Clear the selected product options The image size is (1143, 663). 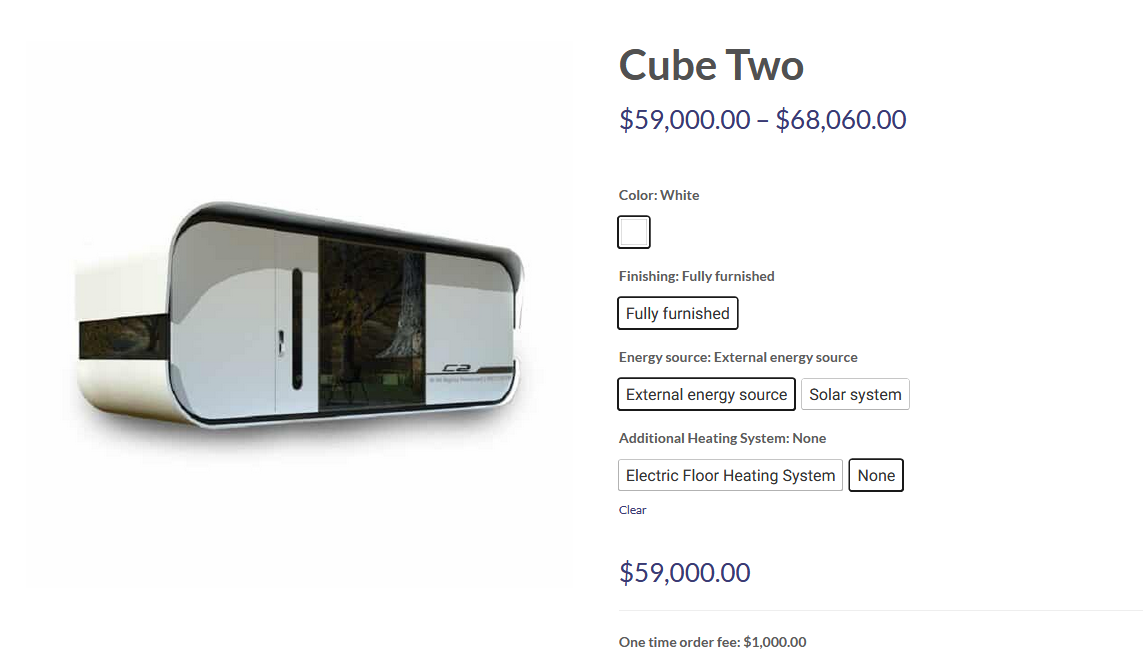[632, 510]
